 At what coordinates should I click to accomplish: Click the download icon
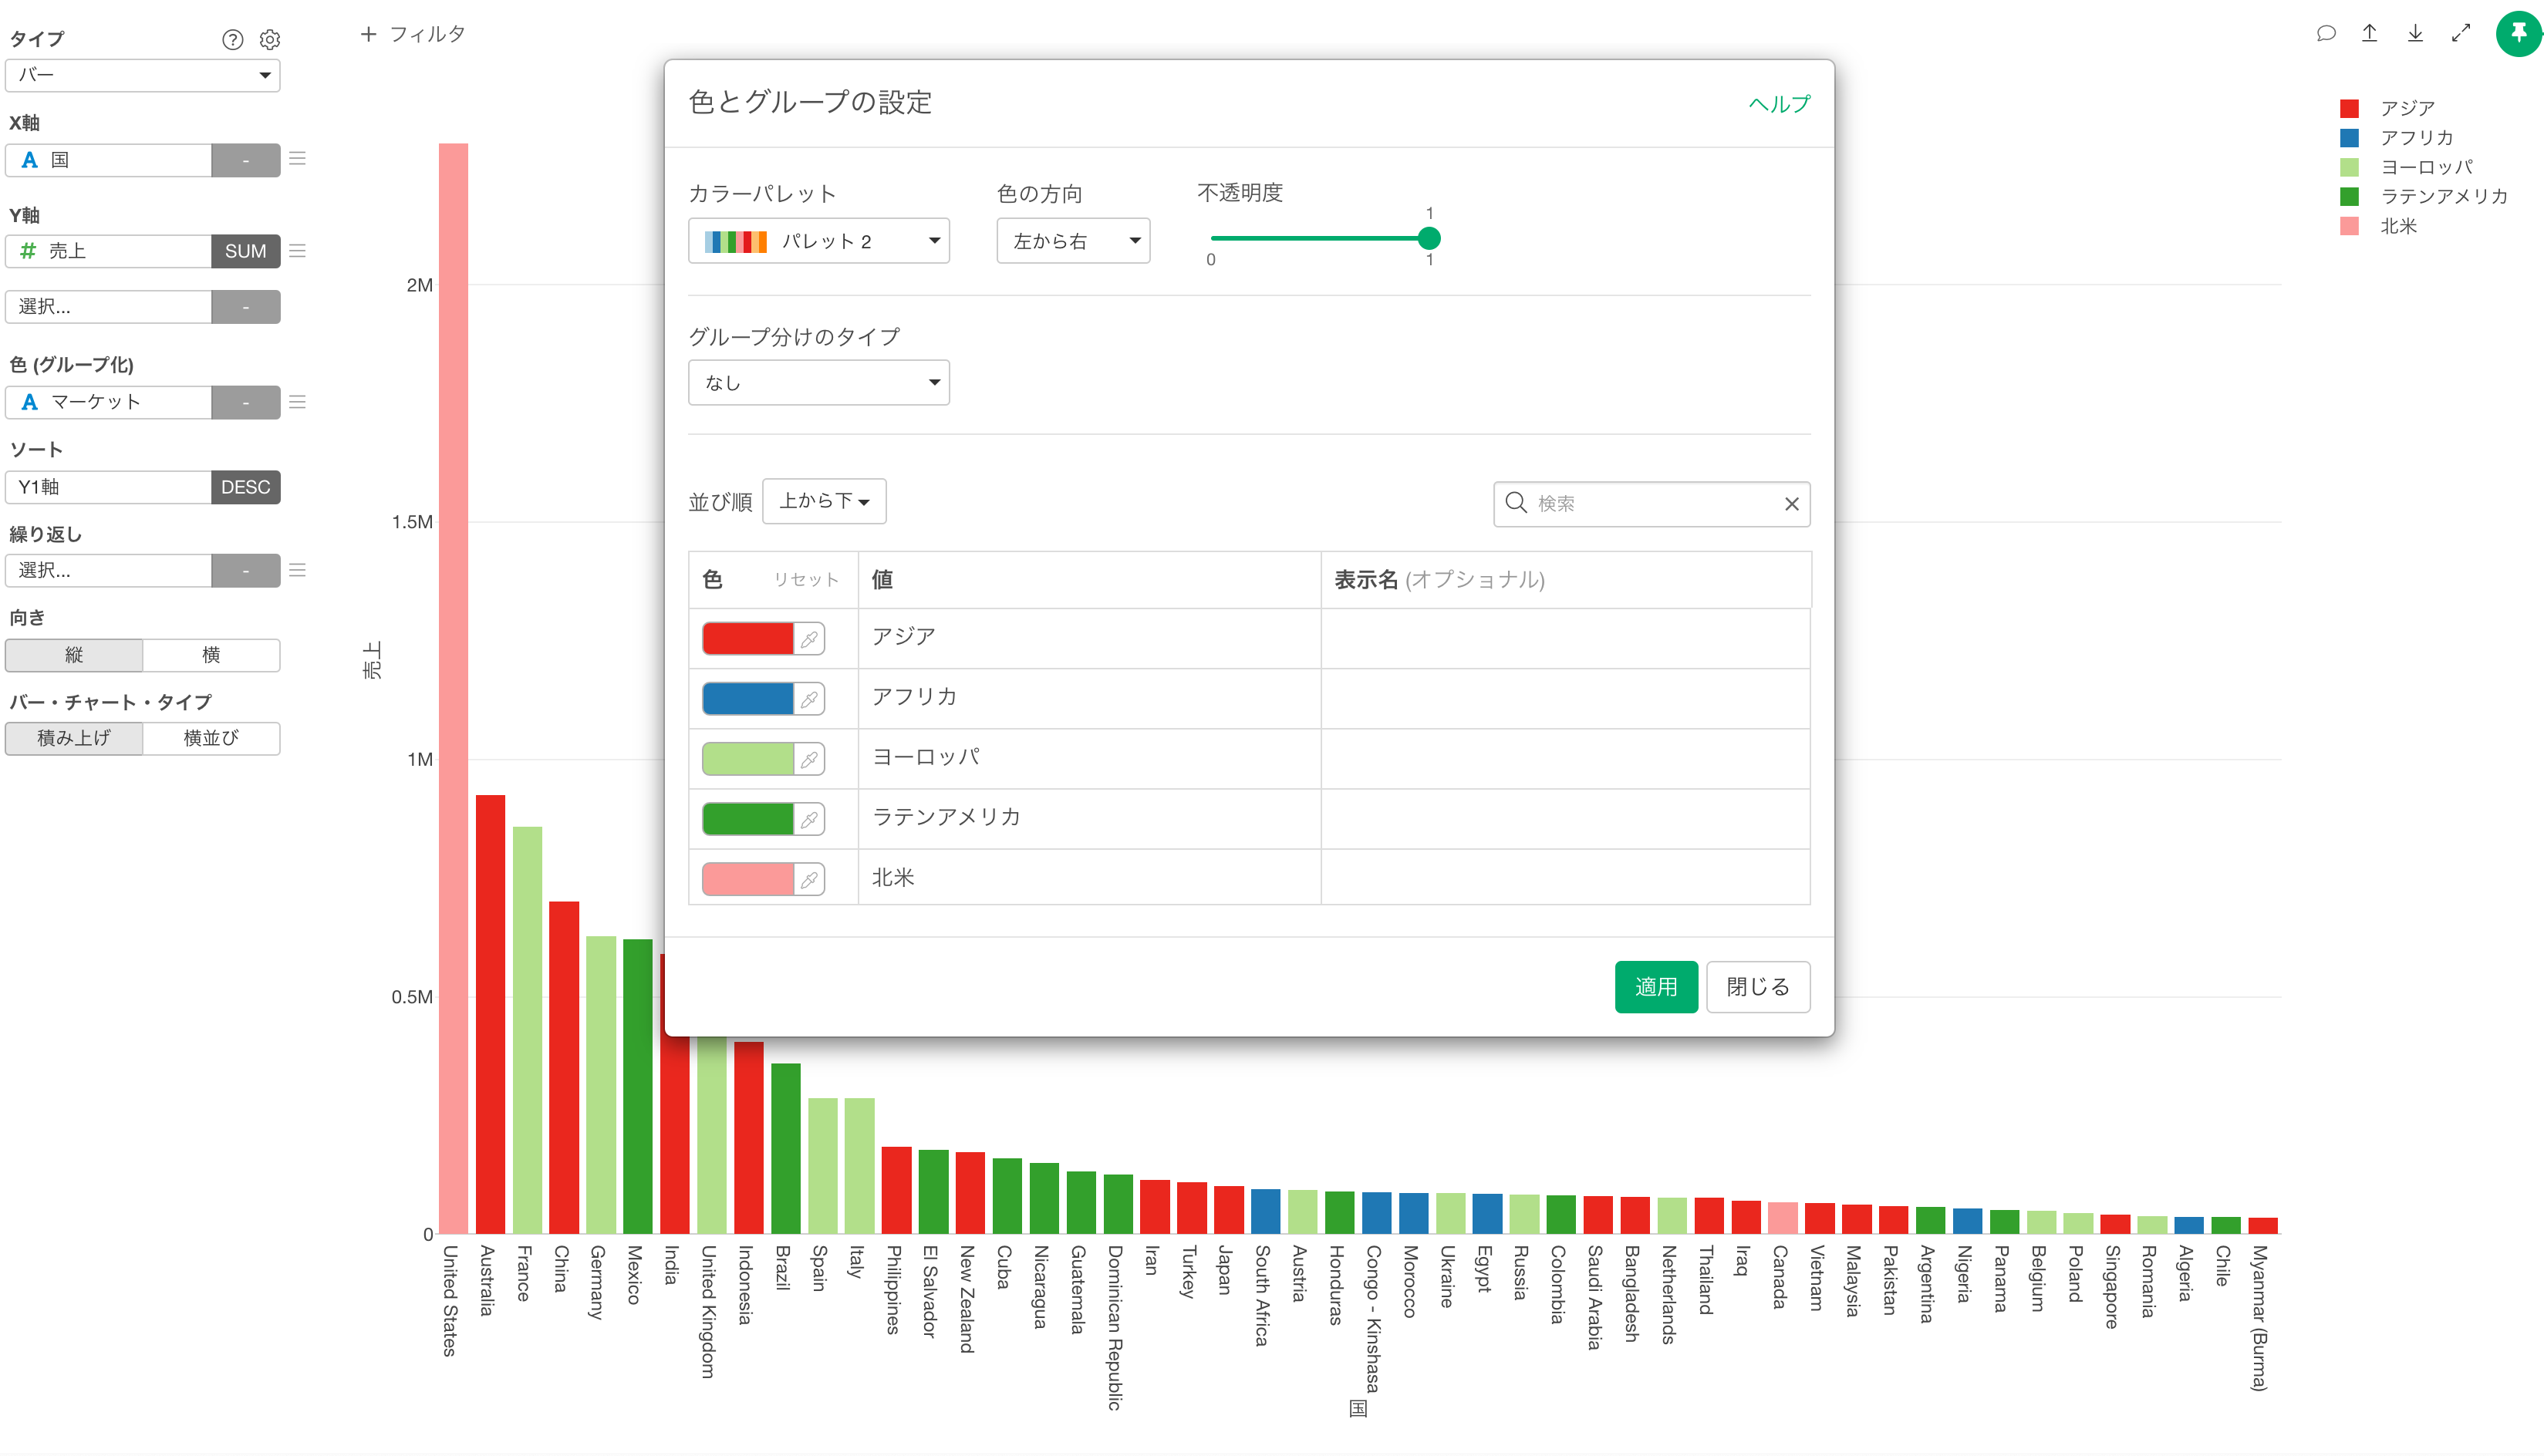tap(2415, 33)
